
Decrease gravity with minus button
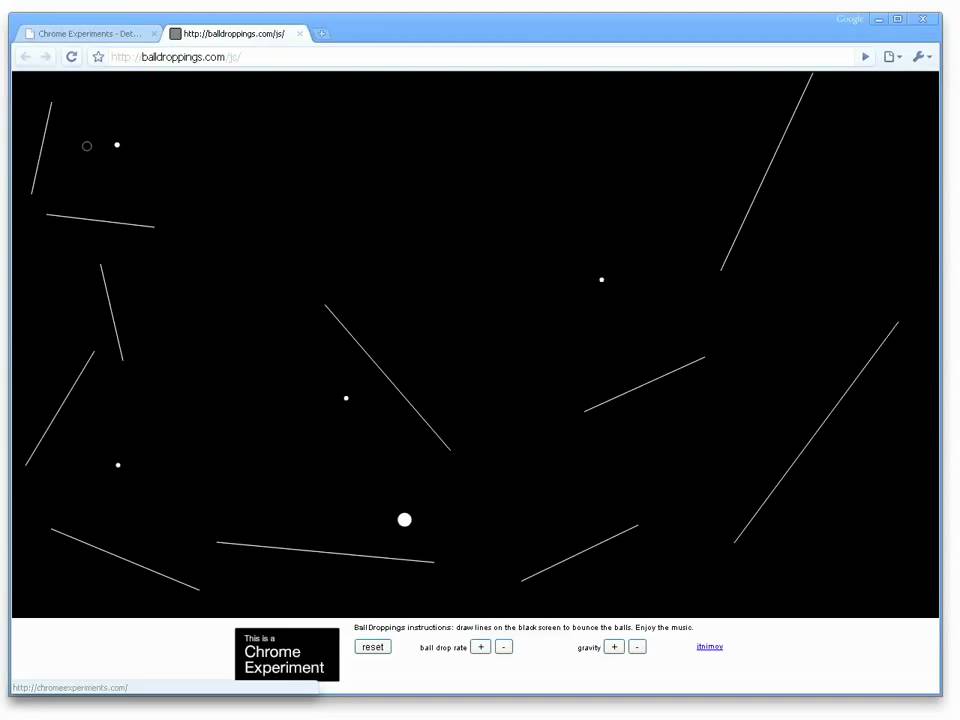click(637, 647)
